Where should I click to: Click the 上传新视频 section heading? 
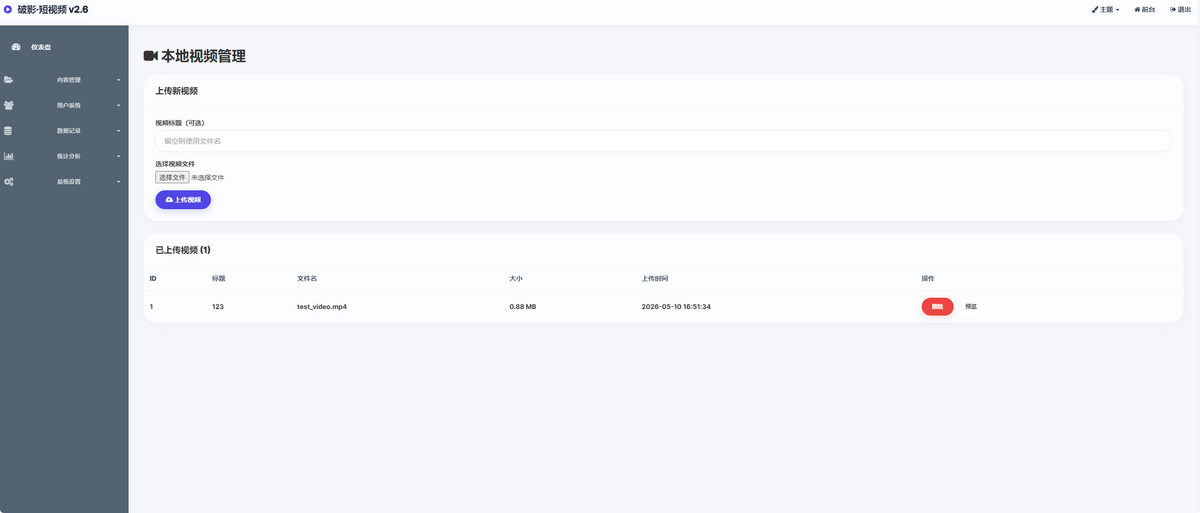(x=177, y=91)
